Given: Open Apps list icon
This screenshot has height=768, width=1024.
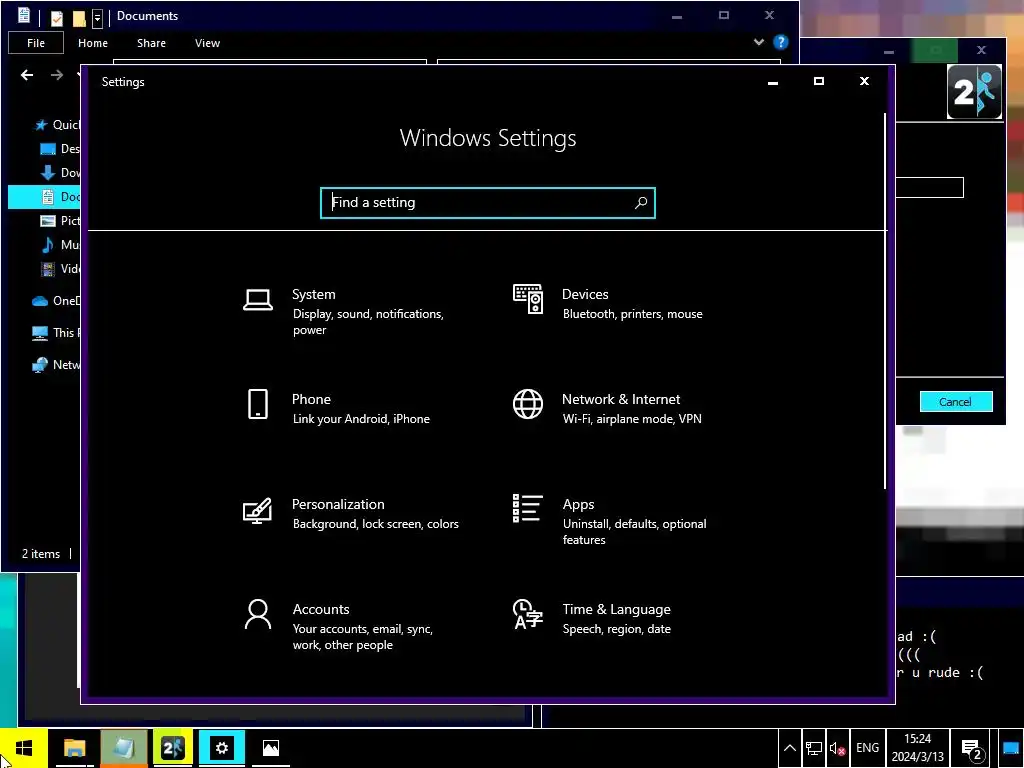Looking at the screenshot, I should click(528, 508).
